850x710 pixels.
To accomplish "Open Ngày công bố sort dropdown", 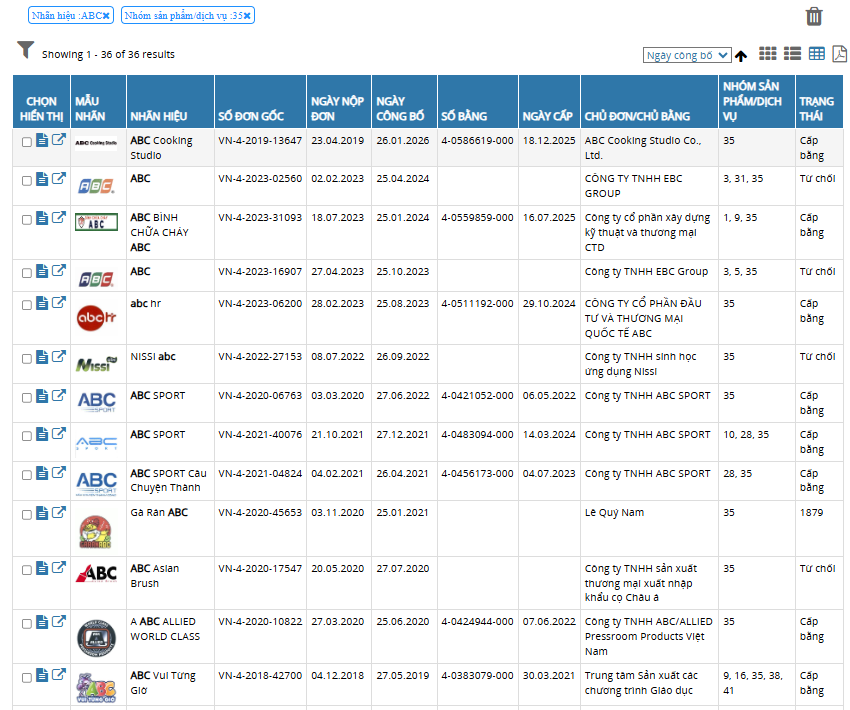I will (x=687, y=55).
